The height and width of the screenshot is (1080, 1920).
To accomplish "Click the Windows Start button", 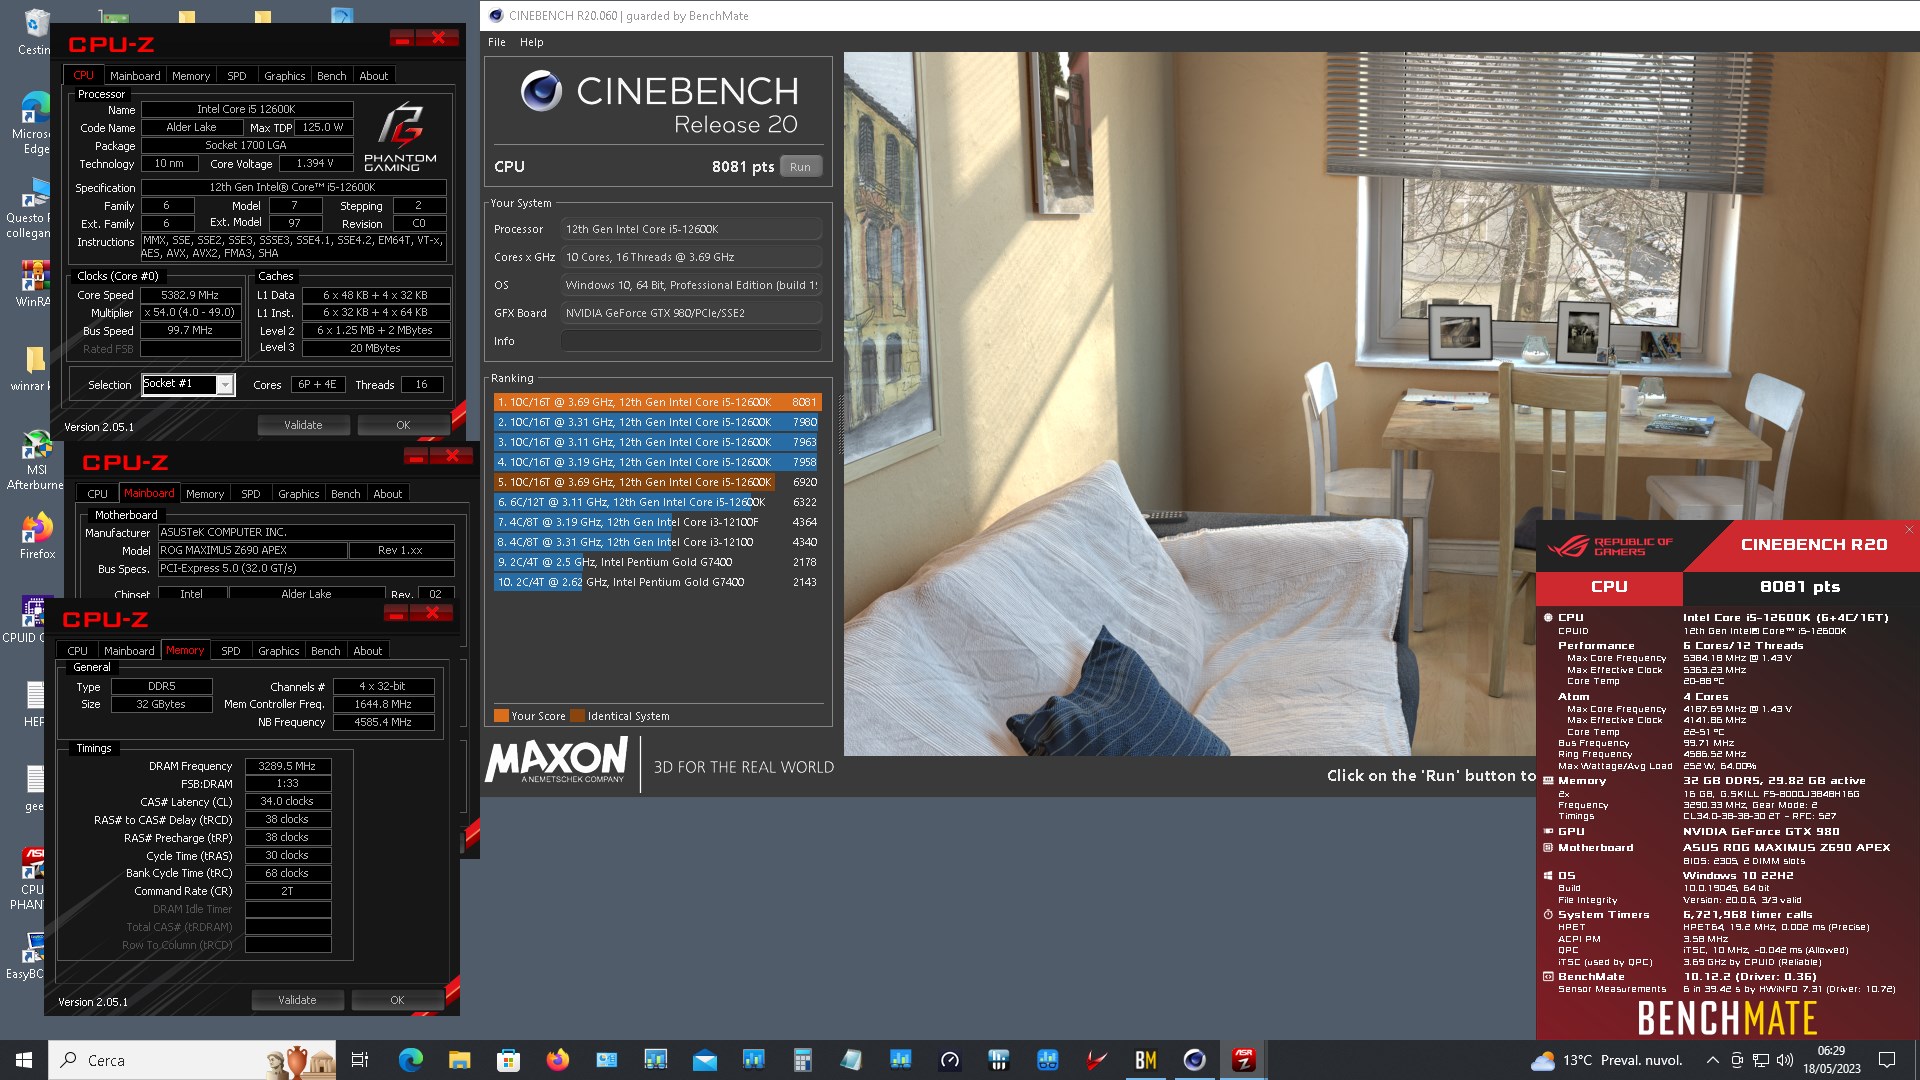I will pyautogui.click(x=24, y=1060).
